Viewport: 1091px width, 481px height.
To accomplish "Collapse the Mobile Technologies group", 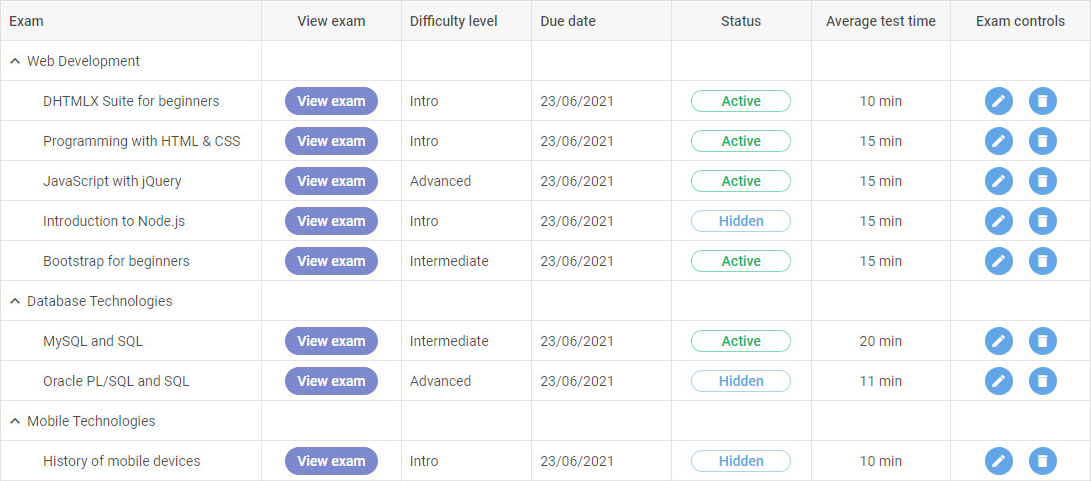I will coord(15,421).
